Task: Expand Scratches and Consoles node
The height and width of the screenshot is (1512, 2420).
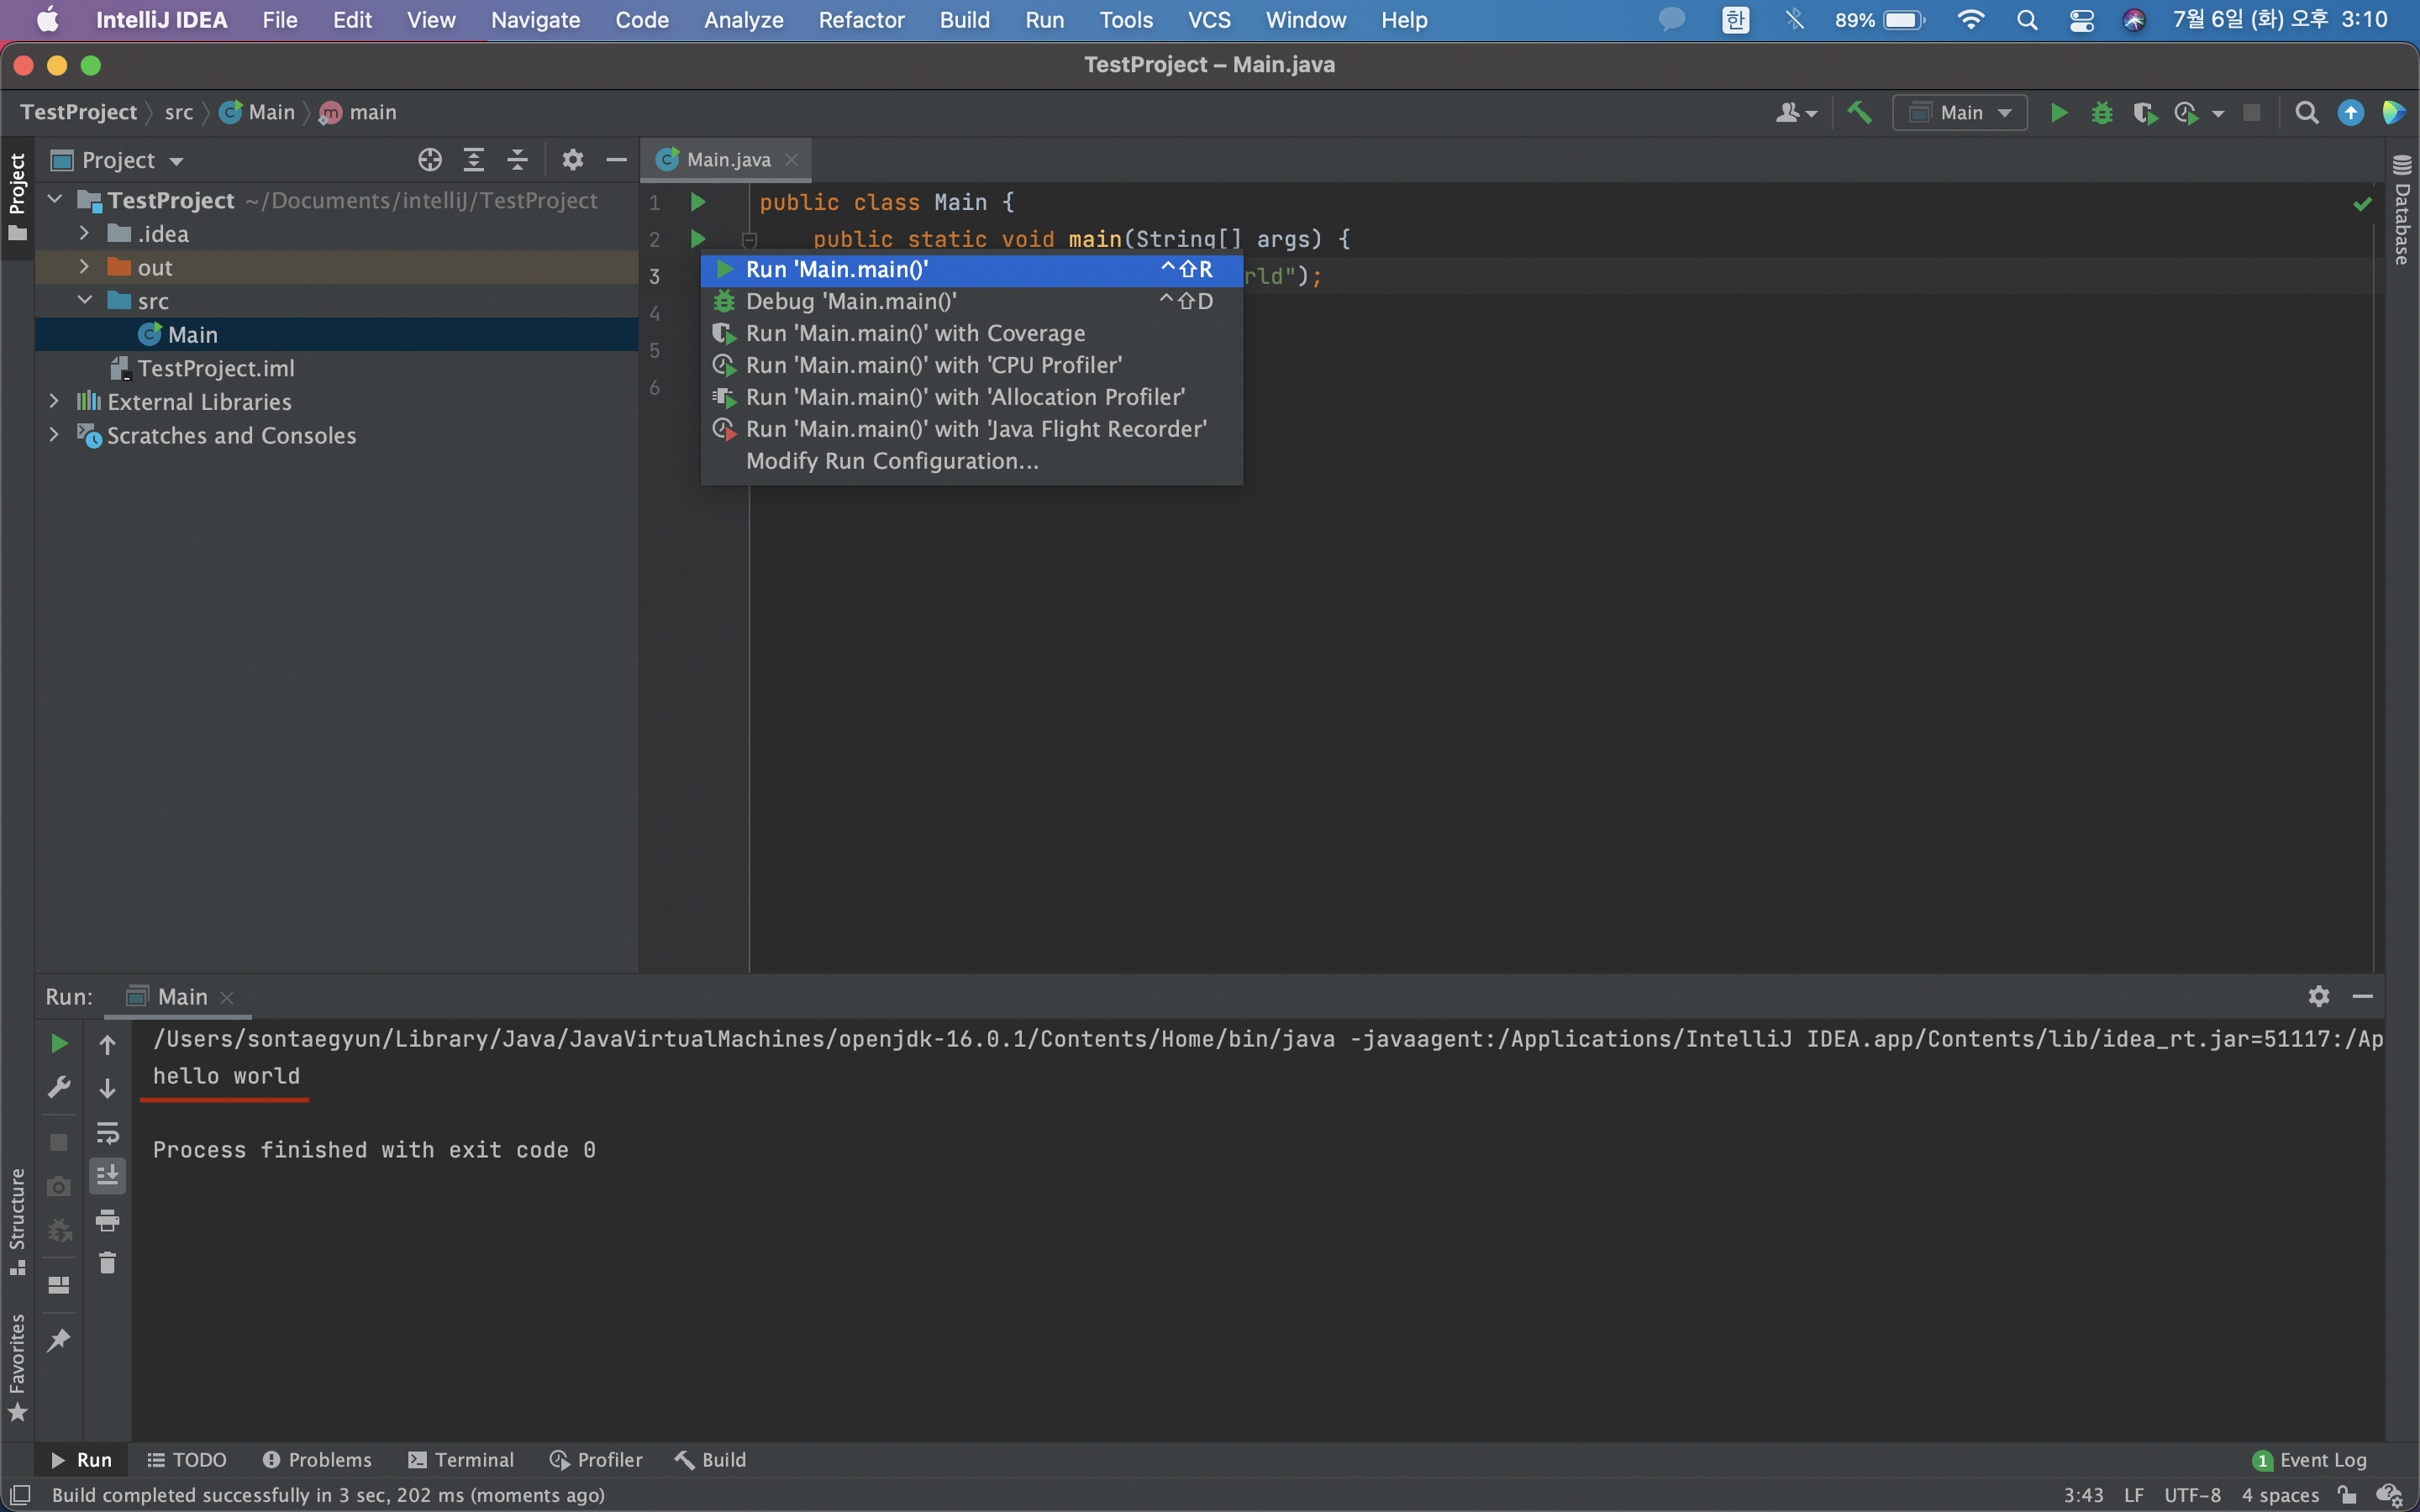Action: (x=55, y=435)
